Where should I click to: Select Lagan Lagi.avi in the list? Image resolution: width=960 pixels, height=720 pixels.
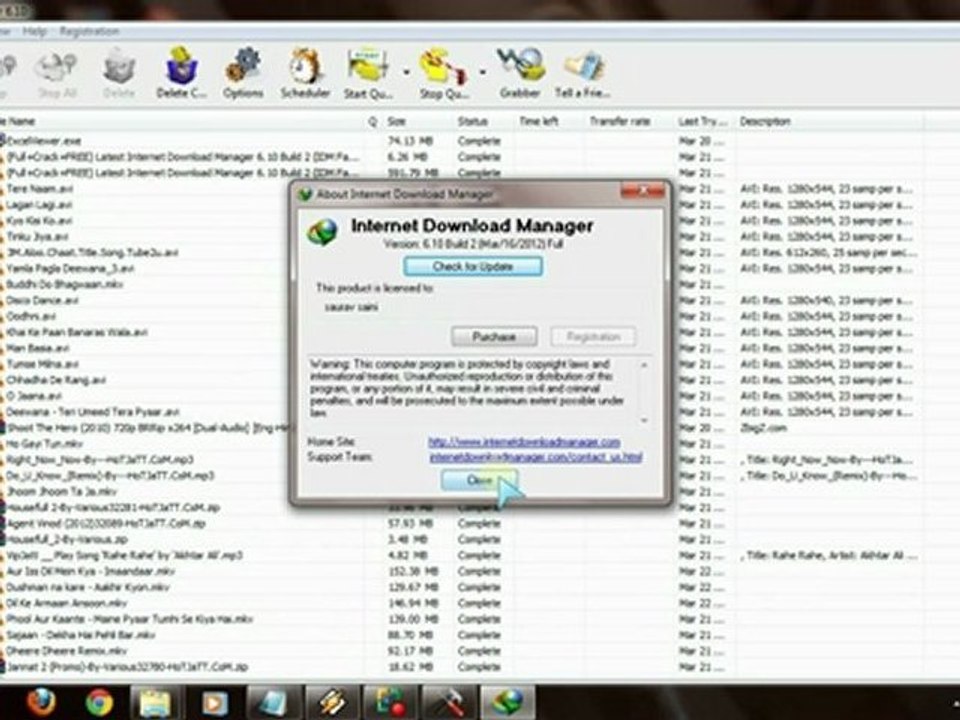coord(39,204)
